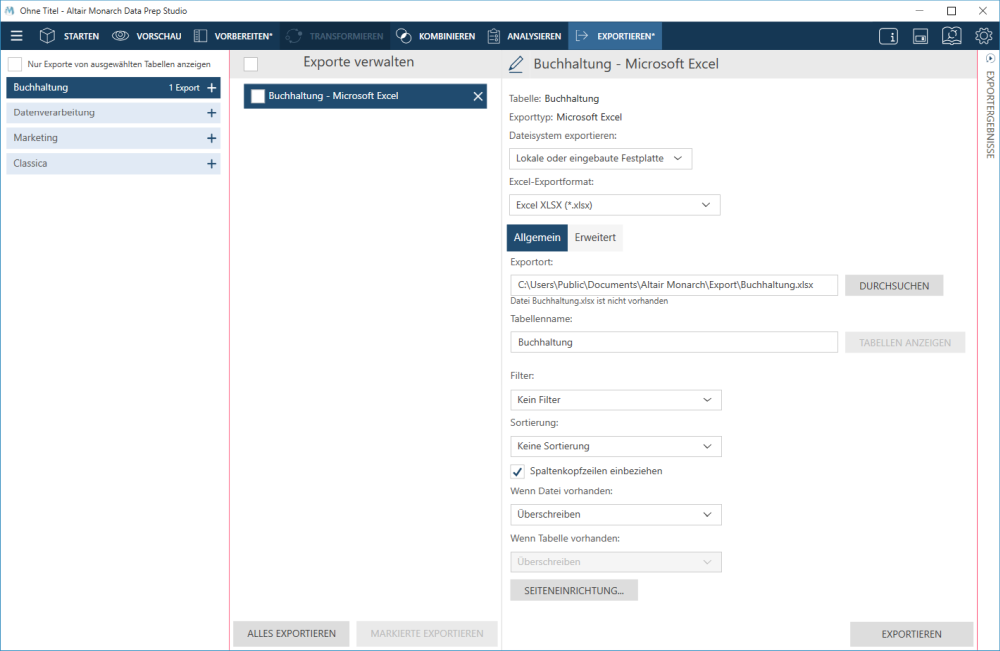Uncheck Spaltenkopfzeilen einbeziehen
Image resolution: width=1000 pixels, height=651 pixels.
pos(517,471)
